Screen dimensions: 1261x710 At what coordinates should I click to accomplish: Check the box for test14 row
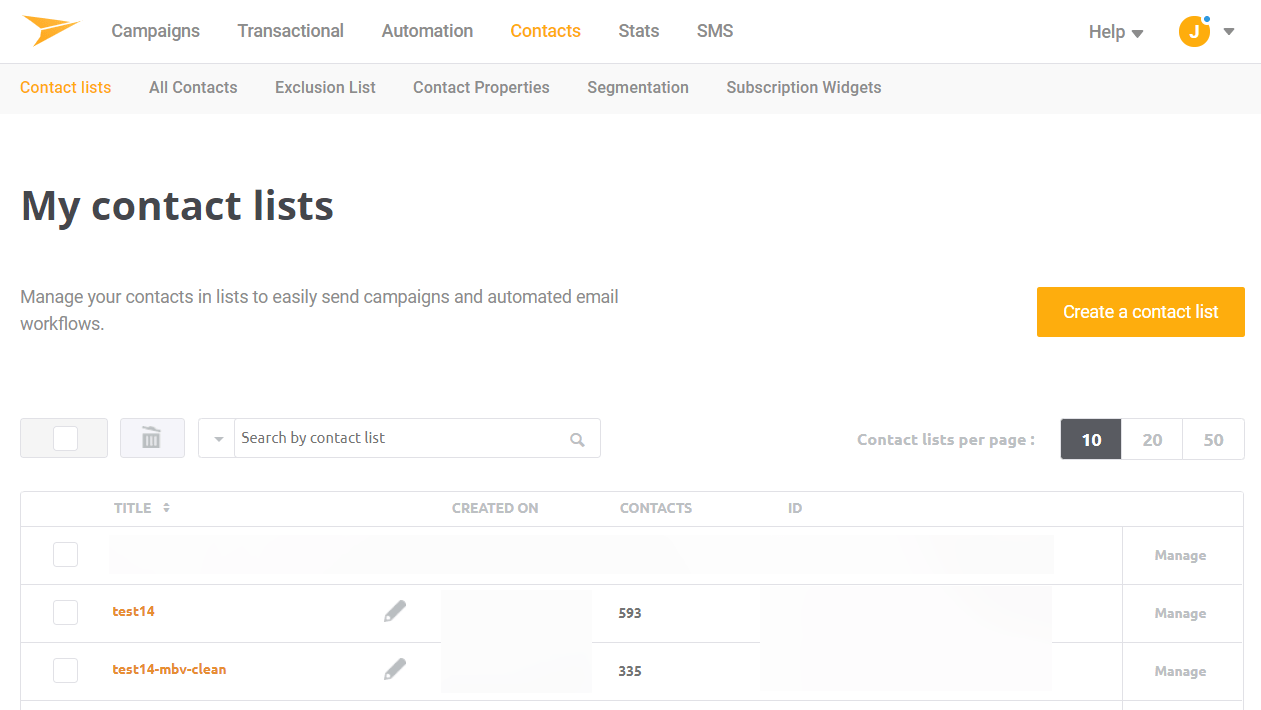[x=65, y=612]
